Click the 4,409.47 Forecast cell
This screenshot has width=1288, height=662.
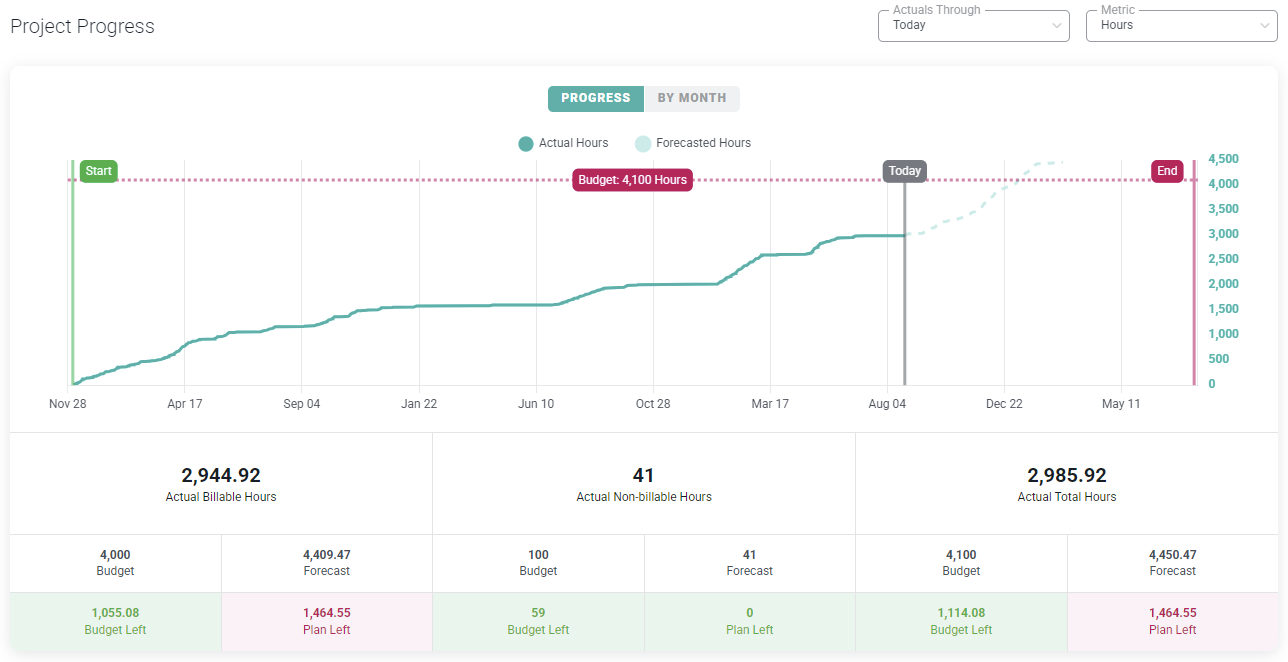pos(326,562)
